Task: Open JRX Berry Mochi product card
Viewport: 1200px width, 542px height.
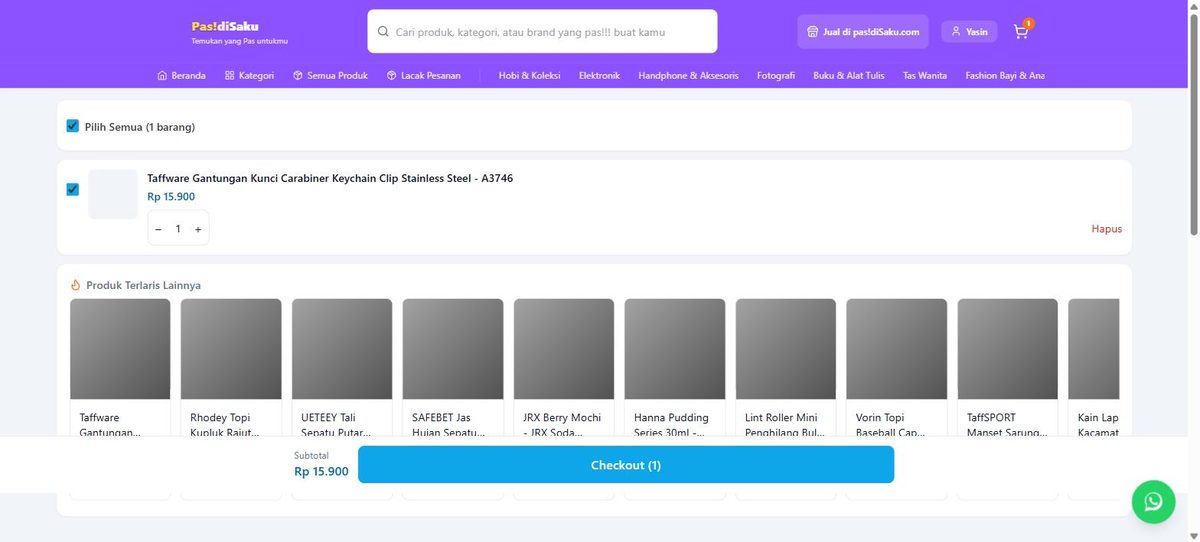Action: click(564, 398)
